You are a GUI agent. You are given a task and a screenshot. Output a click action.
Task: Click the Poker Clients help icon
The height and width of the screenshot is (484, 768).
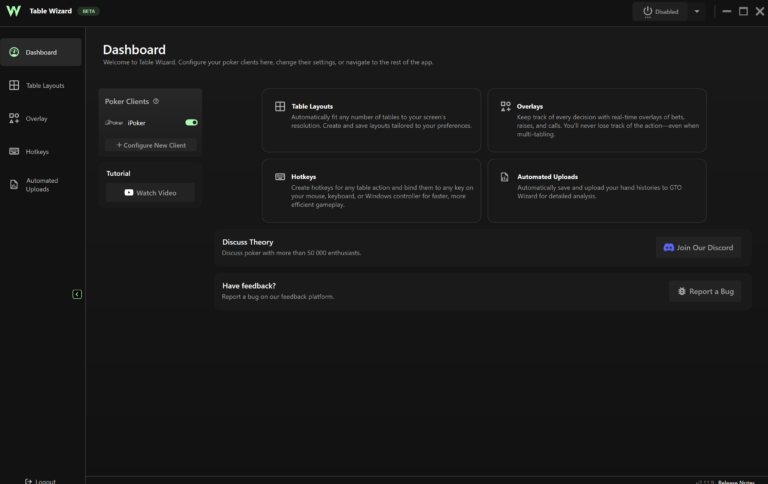coord(156,101)
